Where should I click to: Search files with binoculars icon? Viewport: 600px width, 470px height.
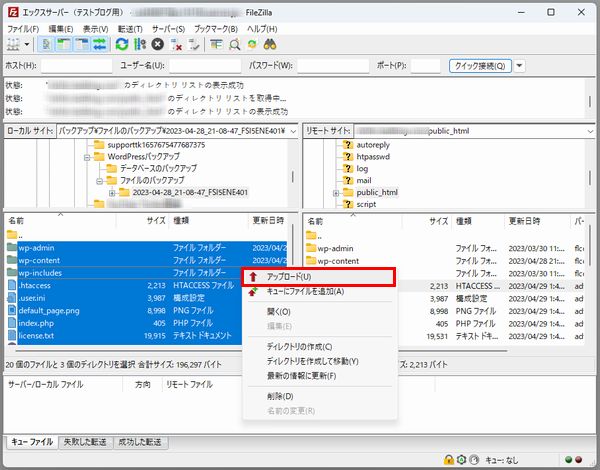coord(270,45)
